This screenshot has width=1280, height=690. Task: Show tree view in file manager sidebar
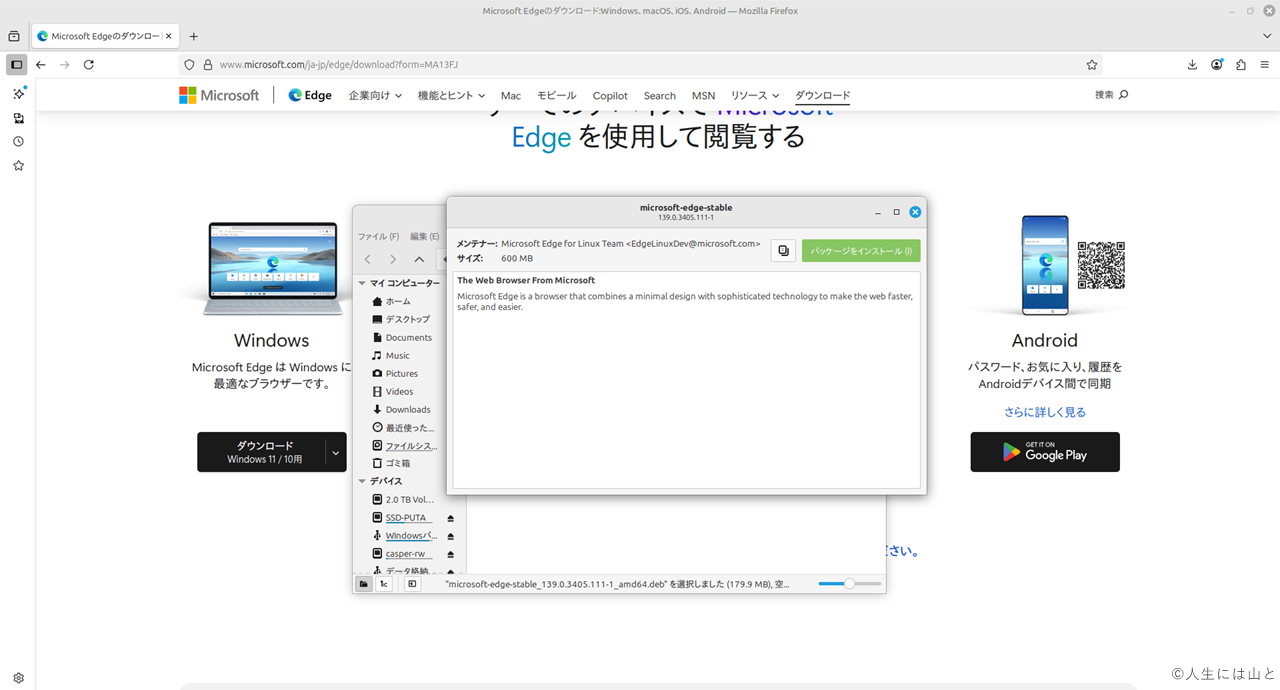coord(384,584)
